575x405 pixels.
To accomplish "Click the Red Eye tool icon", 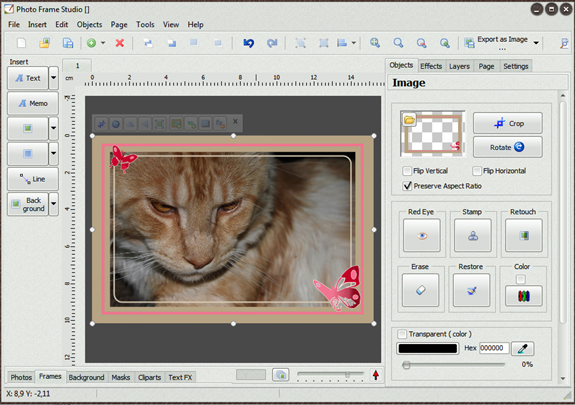I will pyautogui.click(x=422, y=236).
